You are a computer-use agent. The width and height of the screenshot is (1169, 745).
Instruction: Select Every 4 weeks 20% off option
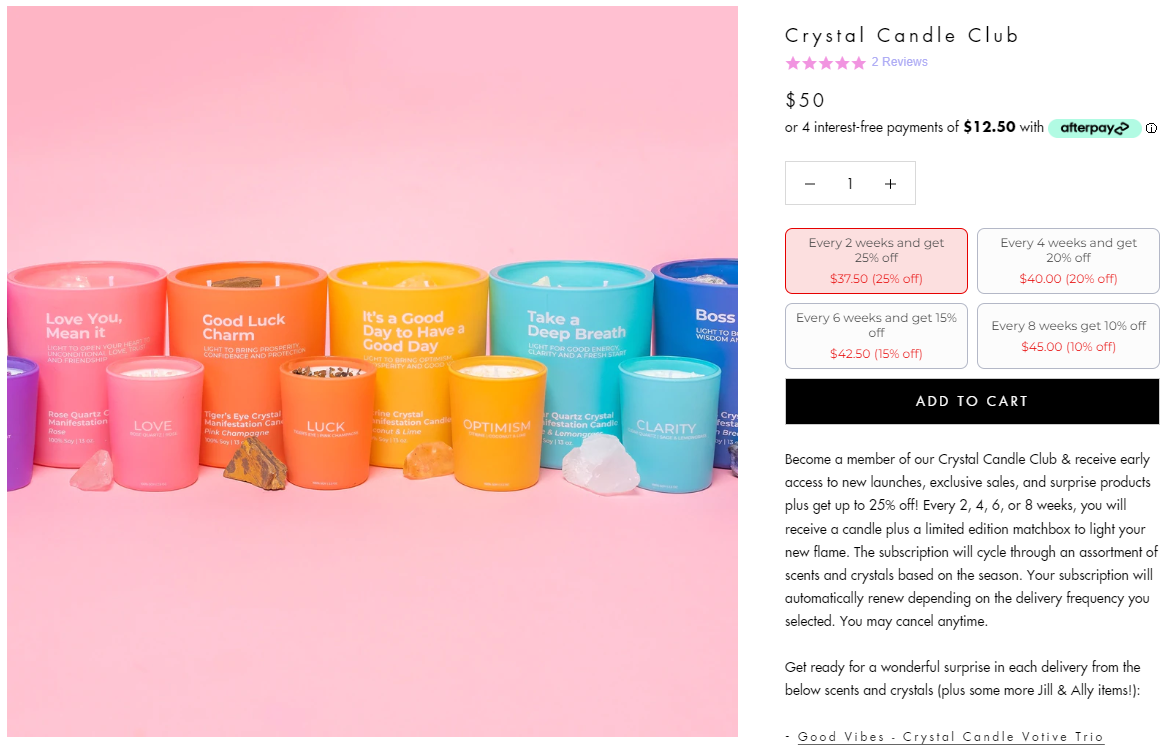click(x=1068, y=261)
